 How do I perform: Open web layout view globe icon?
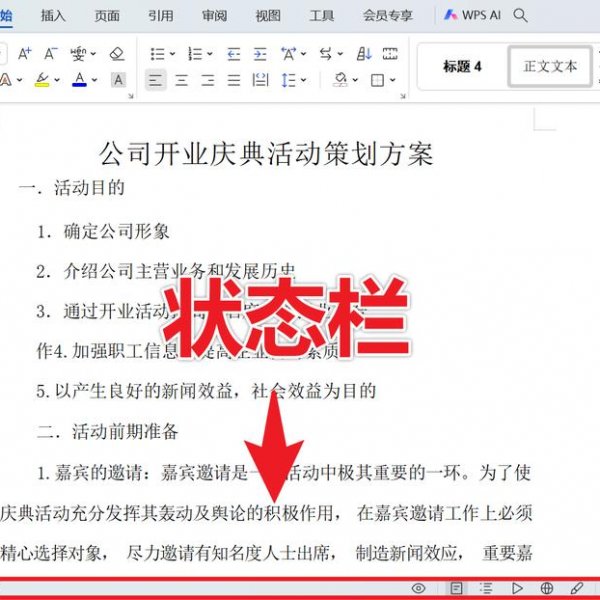click(x=547, y=589)
